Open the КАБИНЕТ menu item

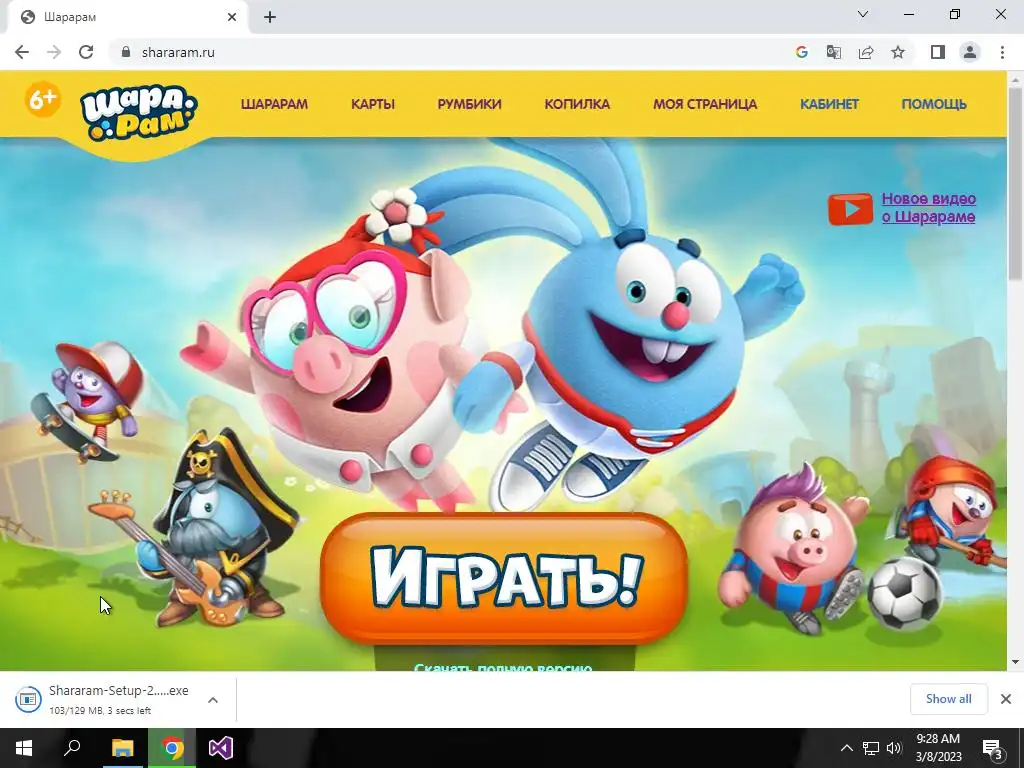point(829,104)
